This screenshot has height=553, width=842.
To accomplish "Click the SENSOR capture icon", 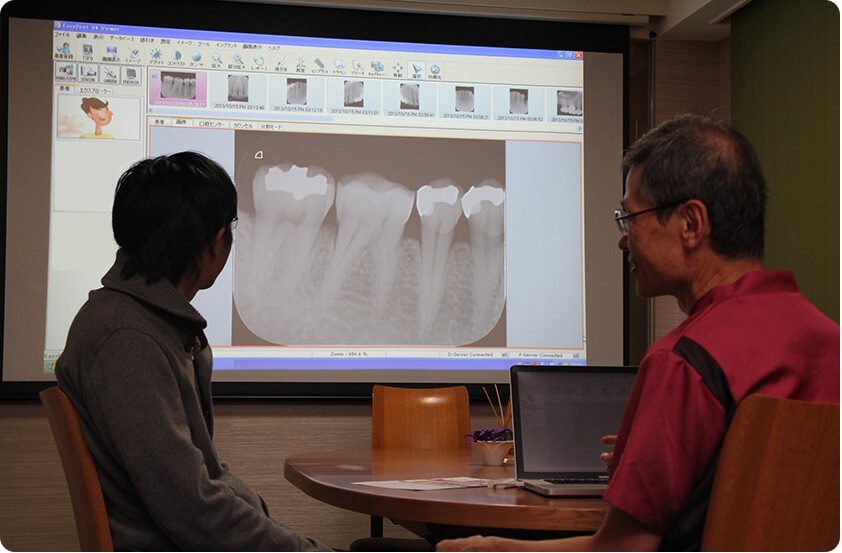I will click(x=88, y=73).
